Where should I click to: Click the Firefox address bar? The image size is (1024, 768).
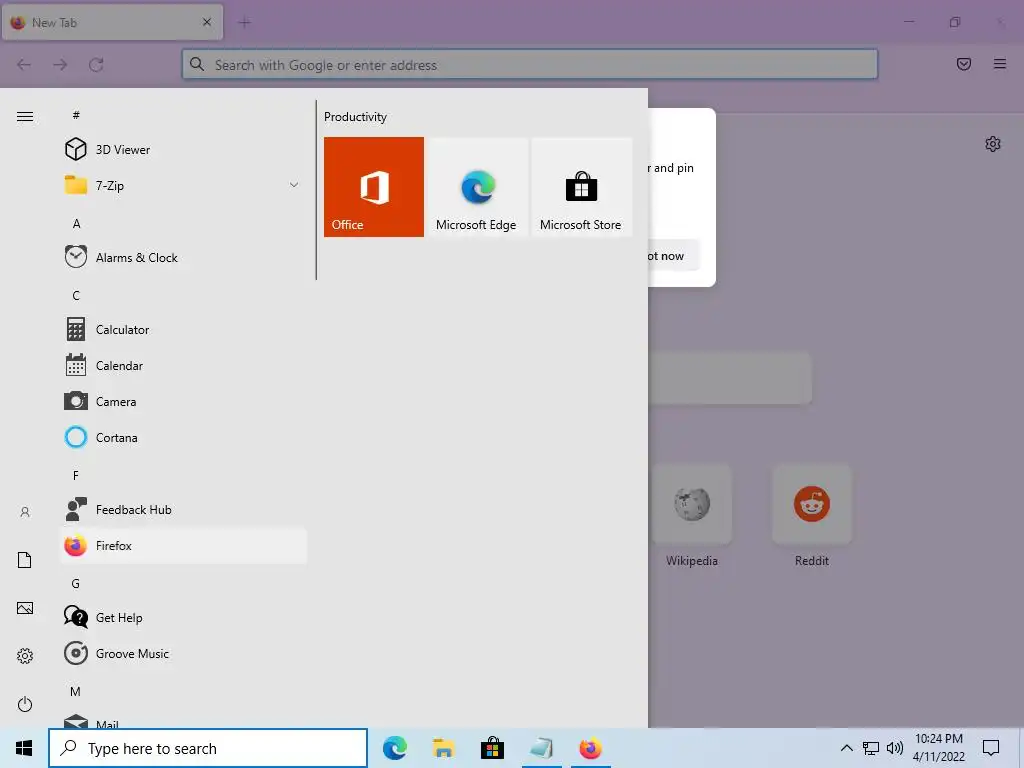(530, 65)
